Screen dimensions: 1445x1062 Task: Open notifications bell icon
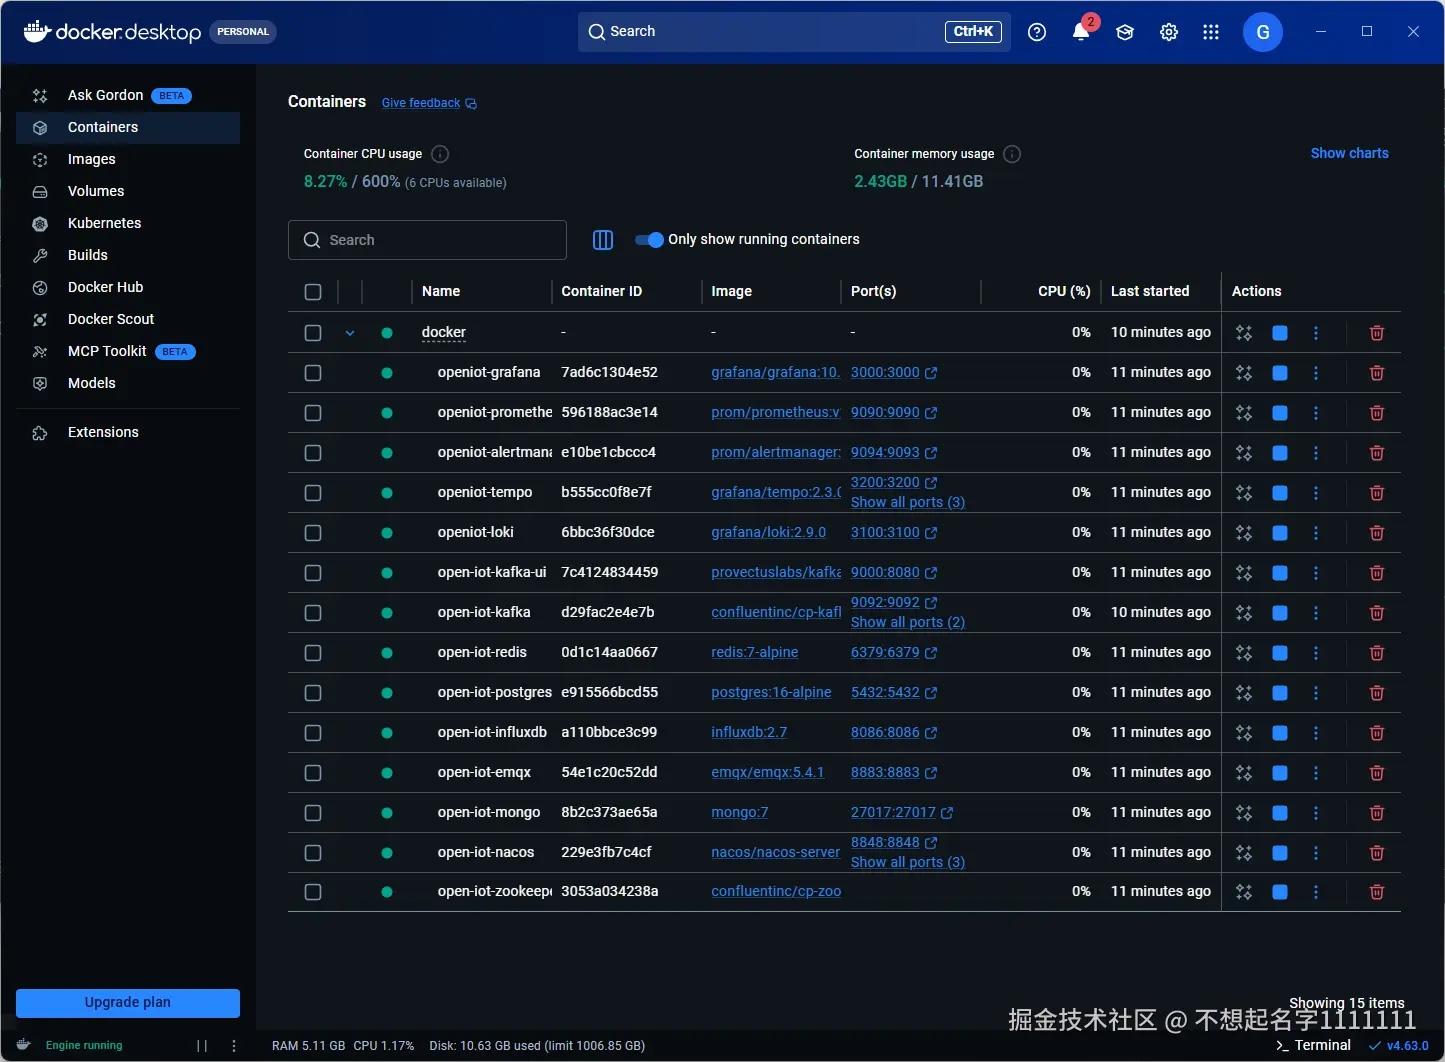click(x=1081, y=32)
